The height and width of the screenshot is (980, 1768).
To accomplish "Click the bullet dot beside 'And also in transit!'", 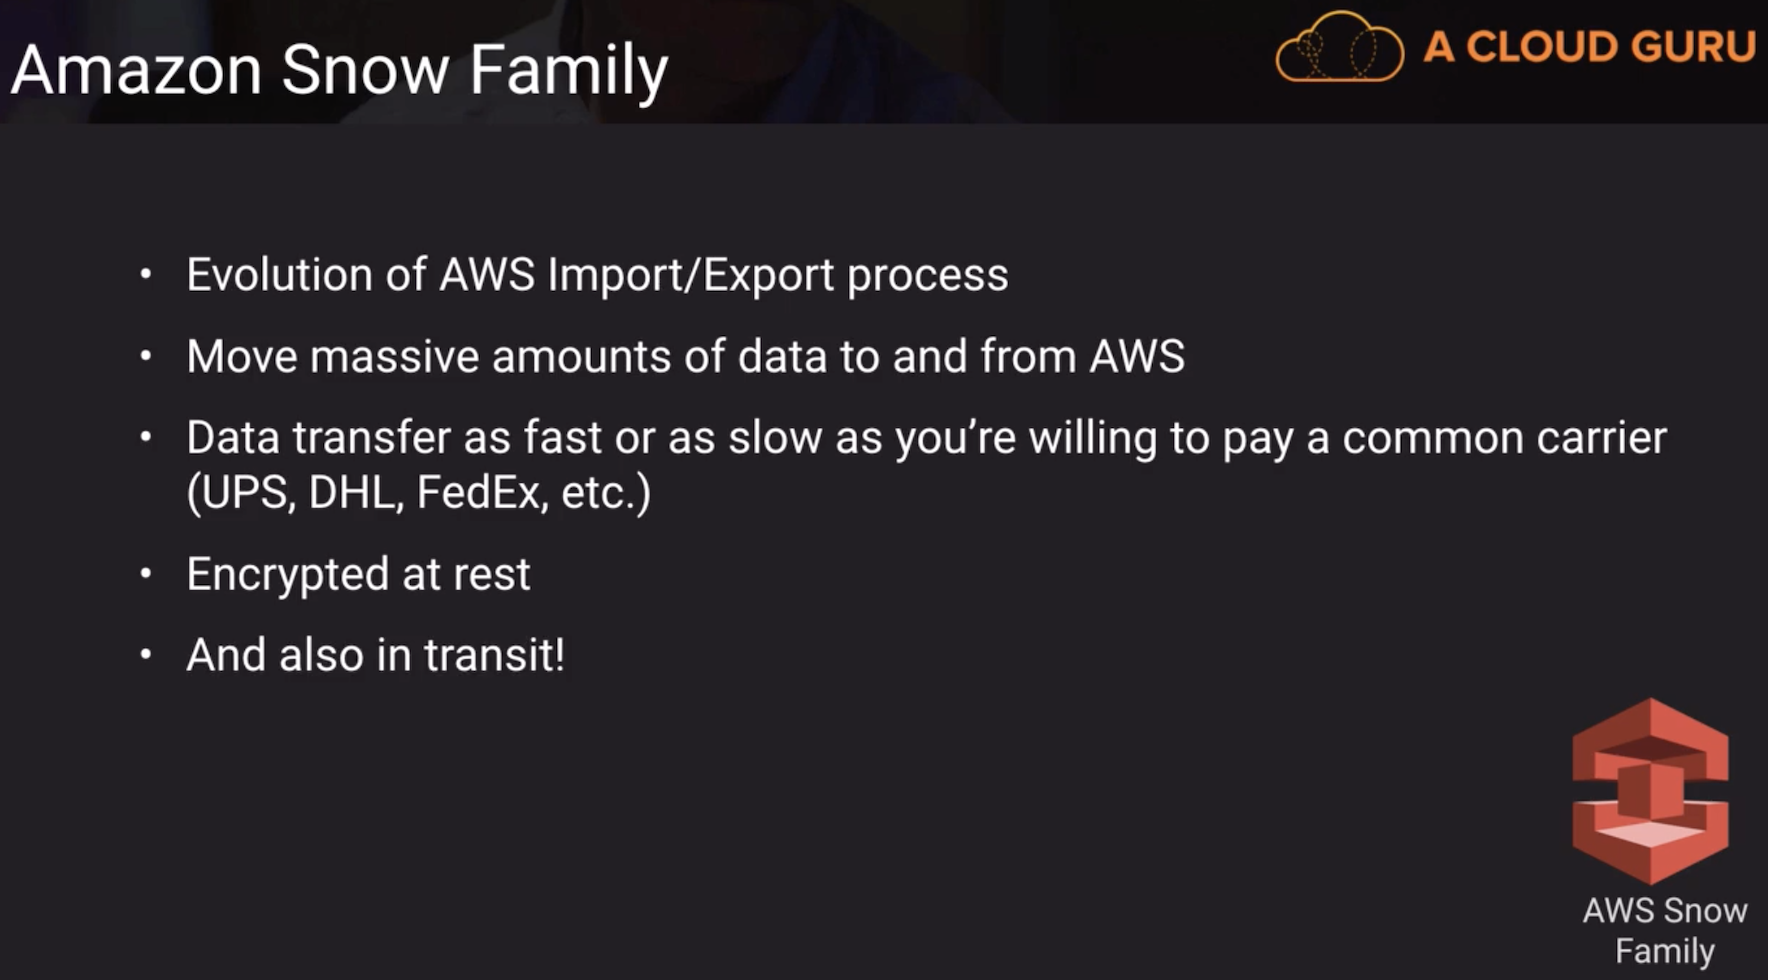I will point(146,654).
